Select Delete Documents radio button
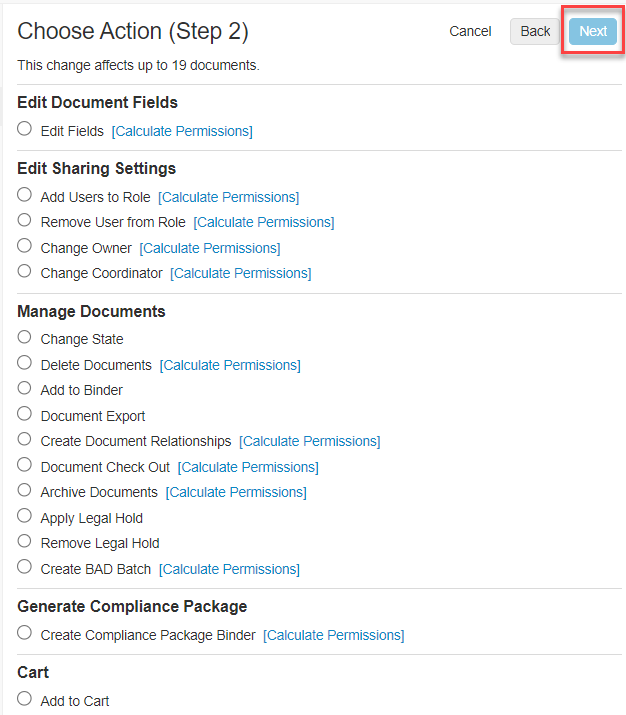Screen dimensions: 626x715 (25, 363)
